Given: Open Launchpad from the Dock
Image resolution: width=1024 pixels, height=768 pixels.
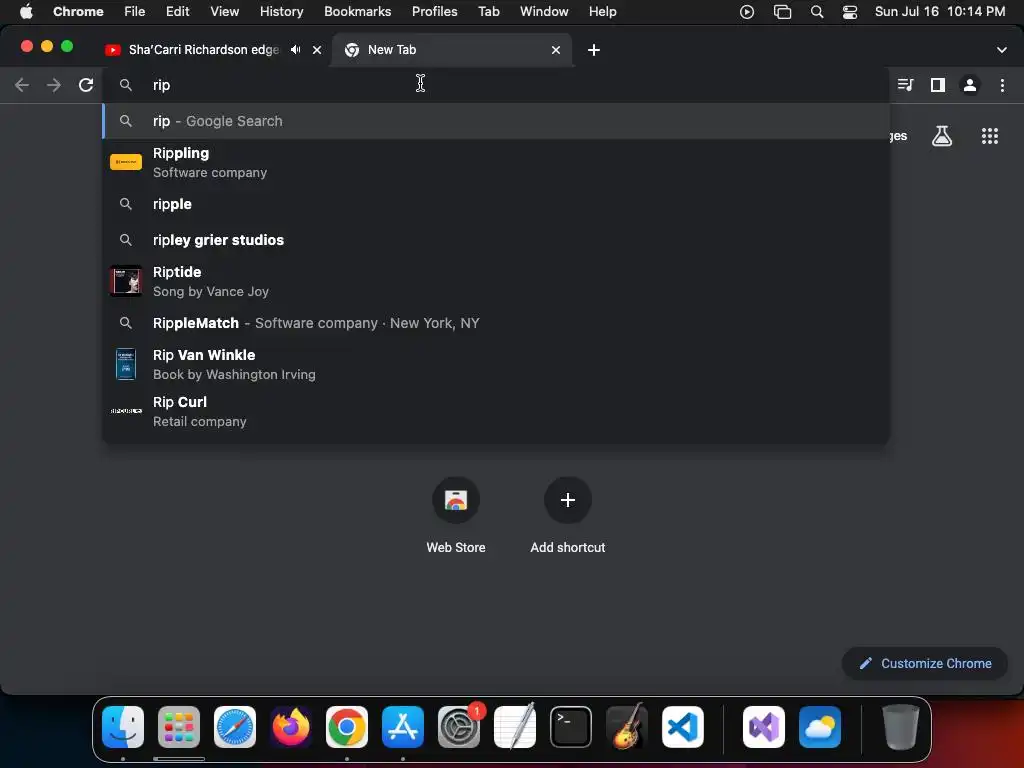Looking at the screenshot, I should coord(179,727).
